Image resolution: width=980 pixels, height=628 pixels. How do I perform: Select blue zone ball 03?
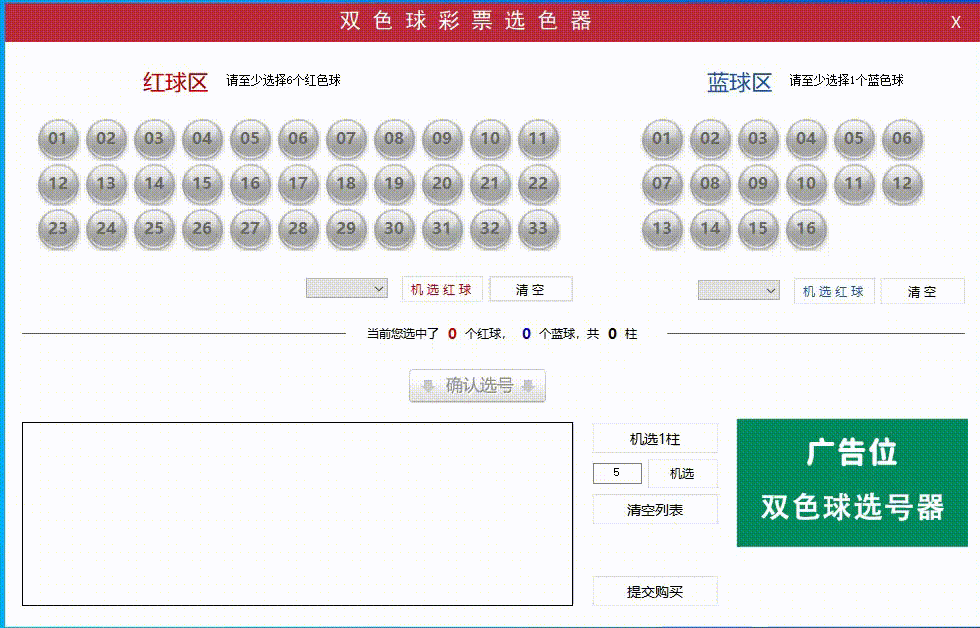click(758, 139)
